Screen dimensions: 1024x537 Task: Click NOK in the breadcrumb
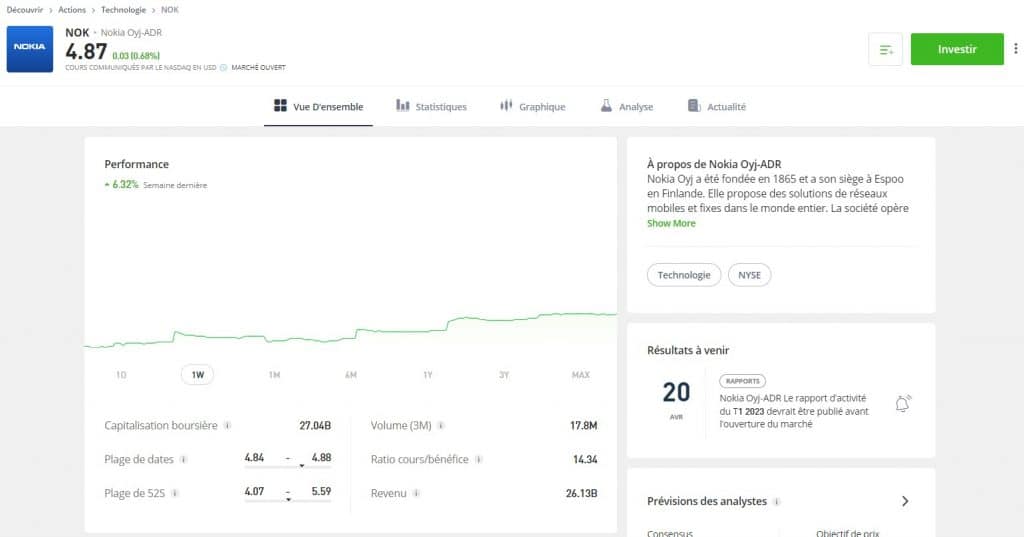tap(170, 10)
